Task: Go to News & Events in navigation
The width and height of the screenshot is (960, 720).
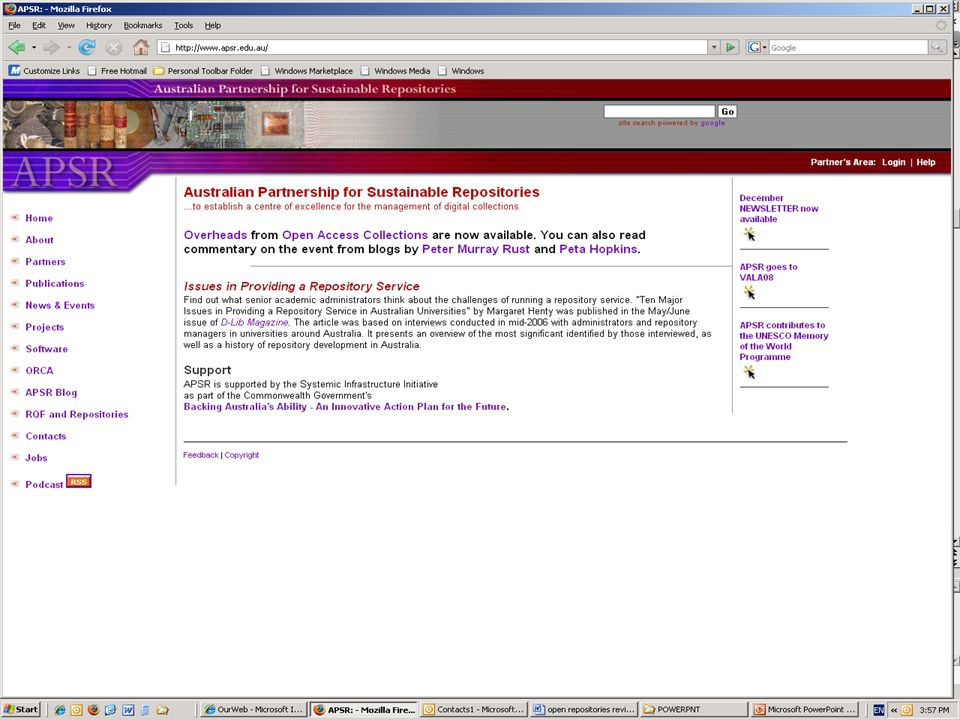Action: 60,305
